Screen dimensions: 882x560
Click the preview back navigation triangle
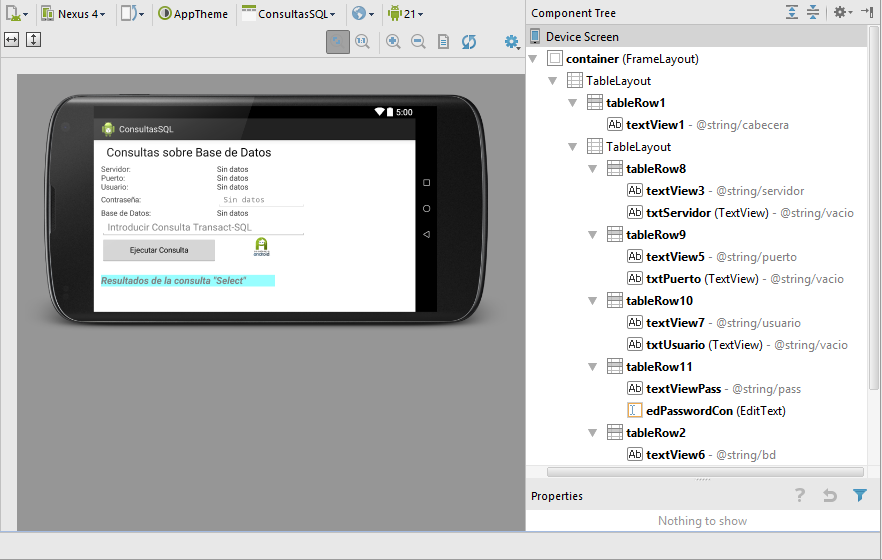pyautogui.click(x=426, y=234)
